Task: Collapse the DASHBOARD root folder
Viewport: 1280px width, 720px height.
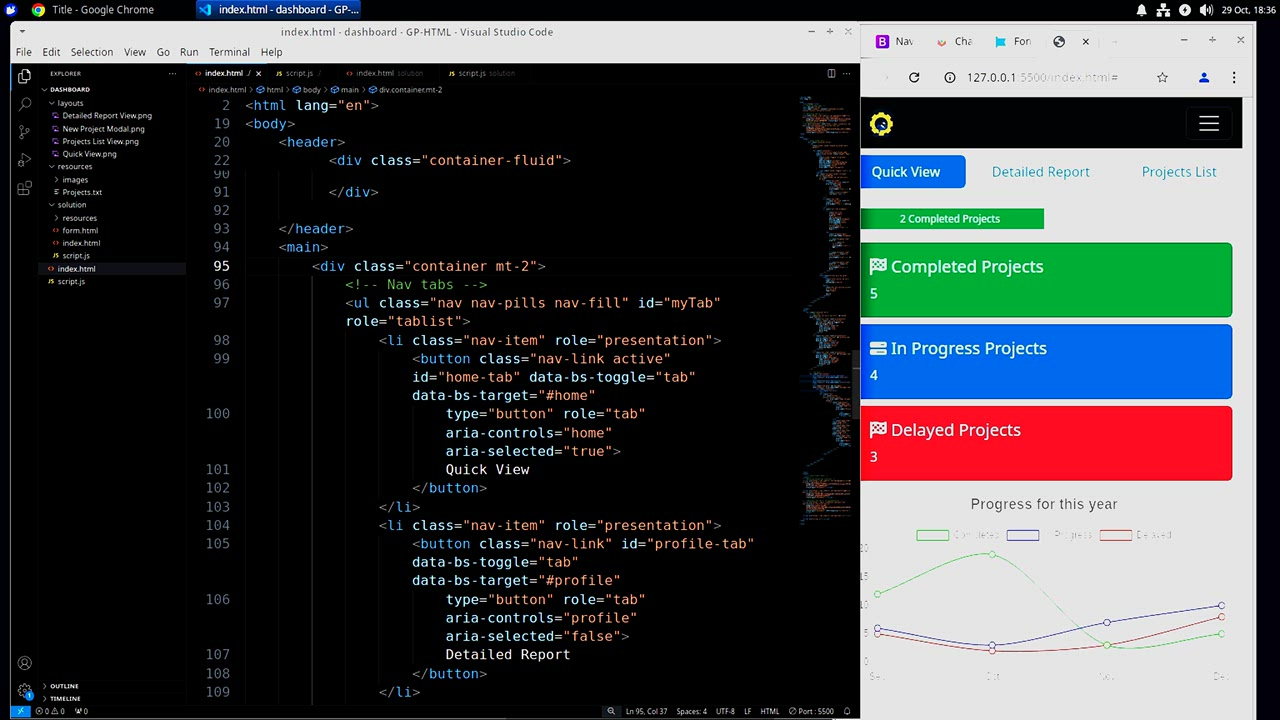Action: (69, 90)
